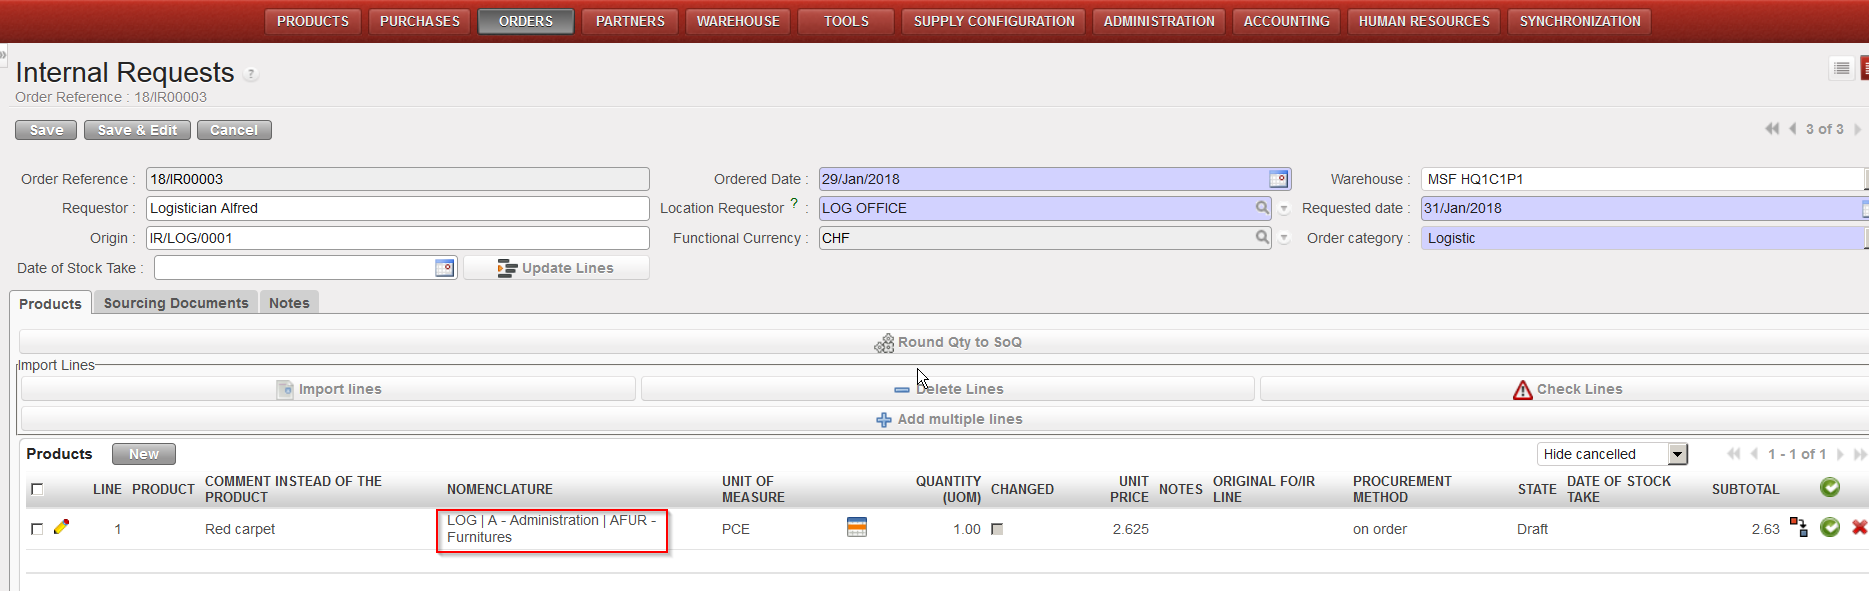Click the green check in table header
Screen dimensions: 1869x591
[1830, 488]
